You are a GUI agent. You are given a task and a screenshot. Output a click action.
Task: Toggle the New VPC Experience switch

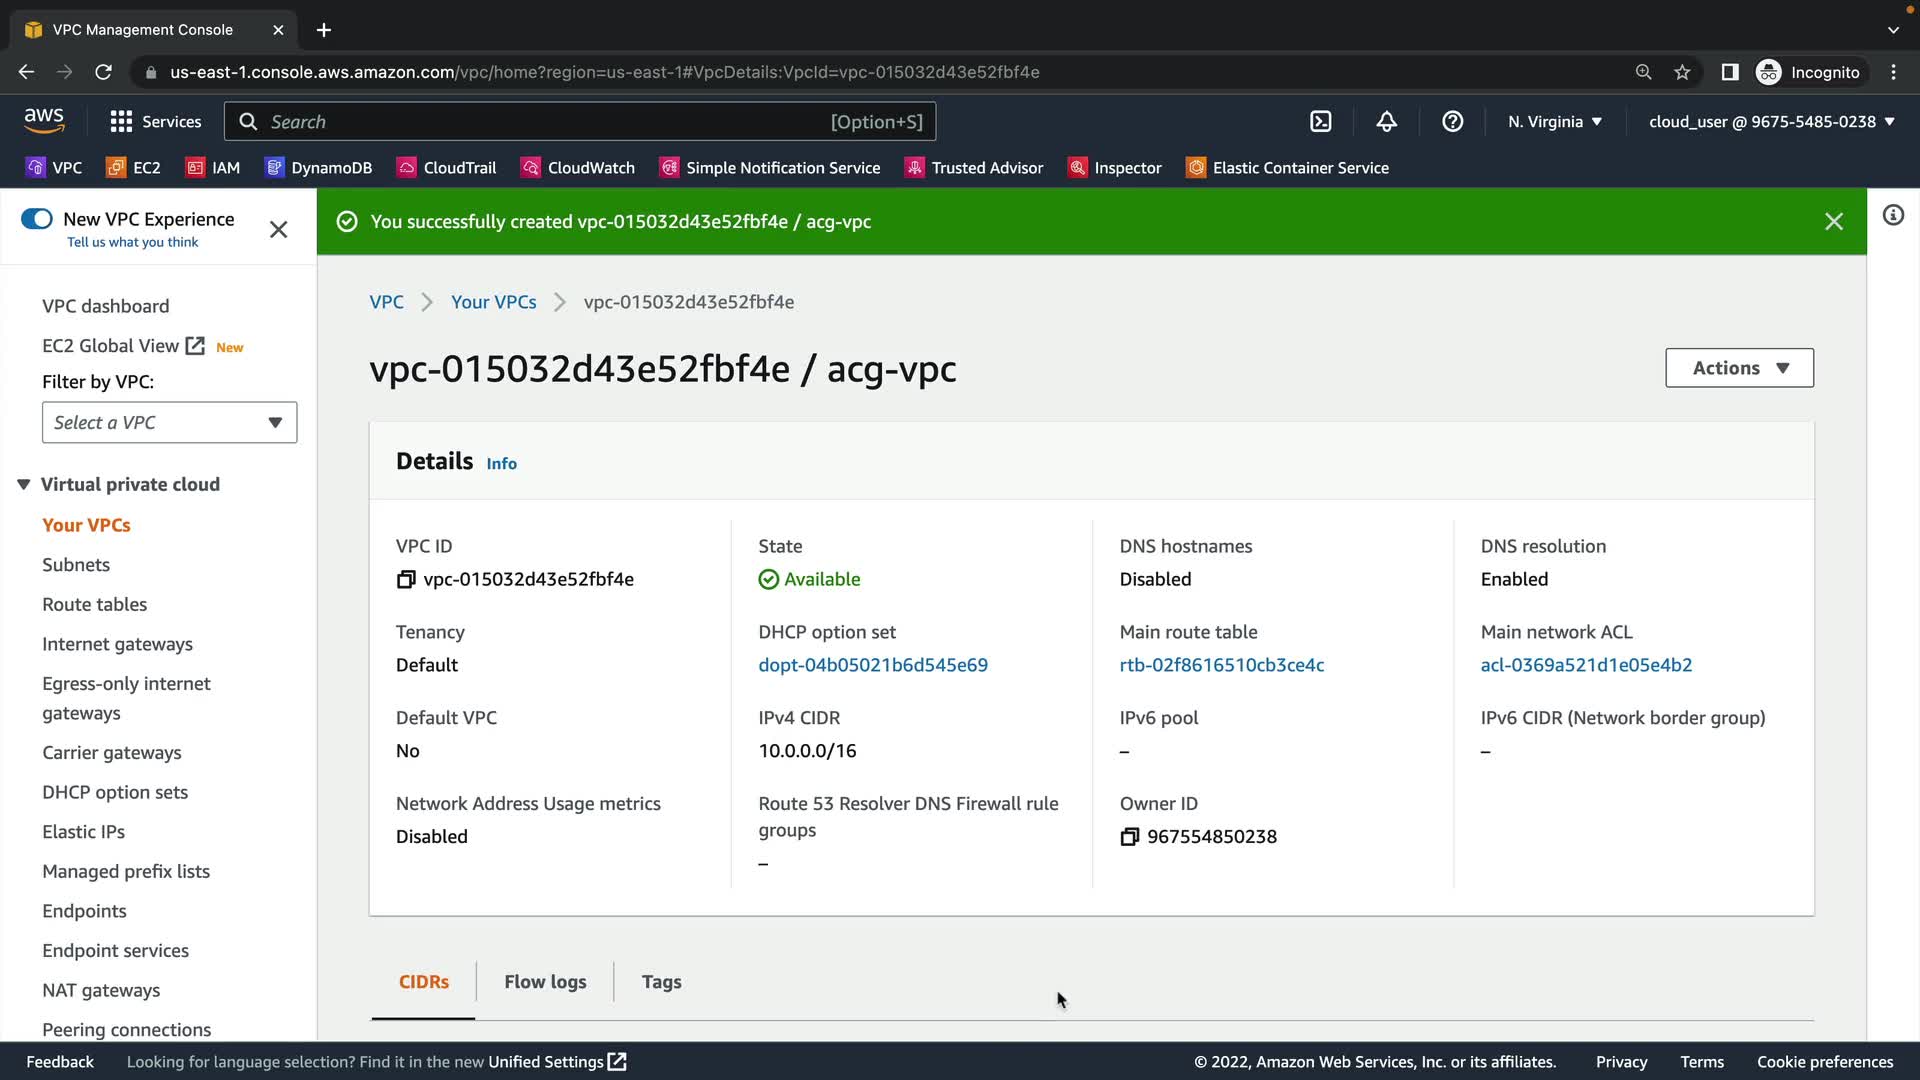37,219
